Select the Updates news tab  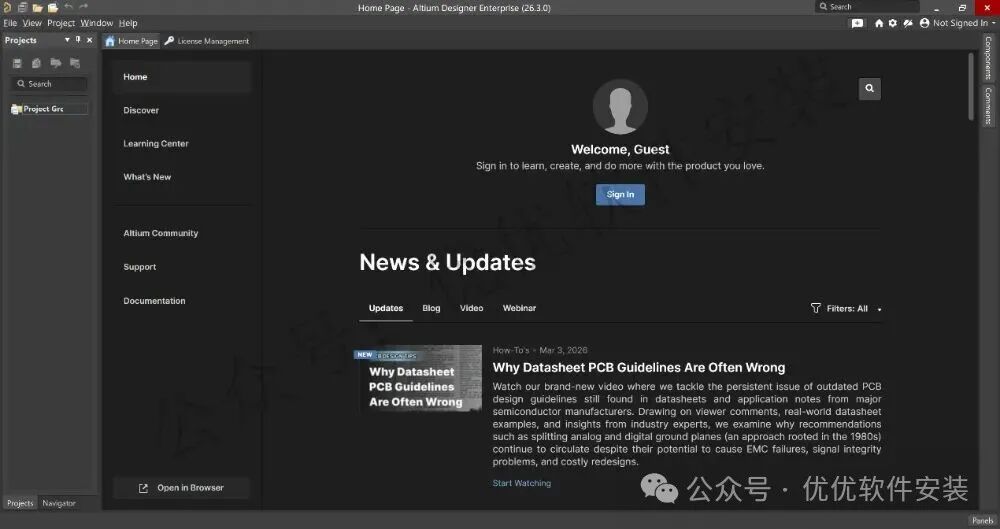coord(386,308)
